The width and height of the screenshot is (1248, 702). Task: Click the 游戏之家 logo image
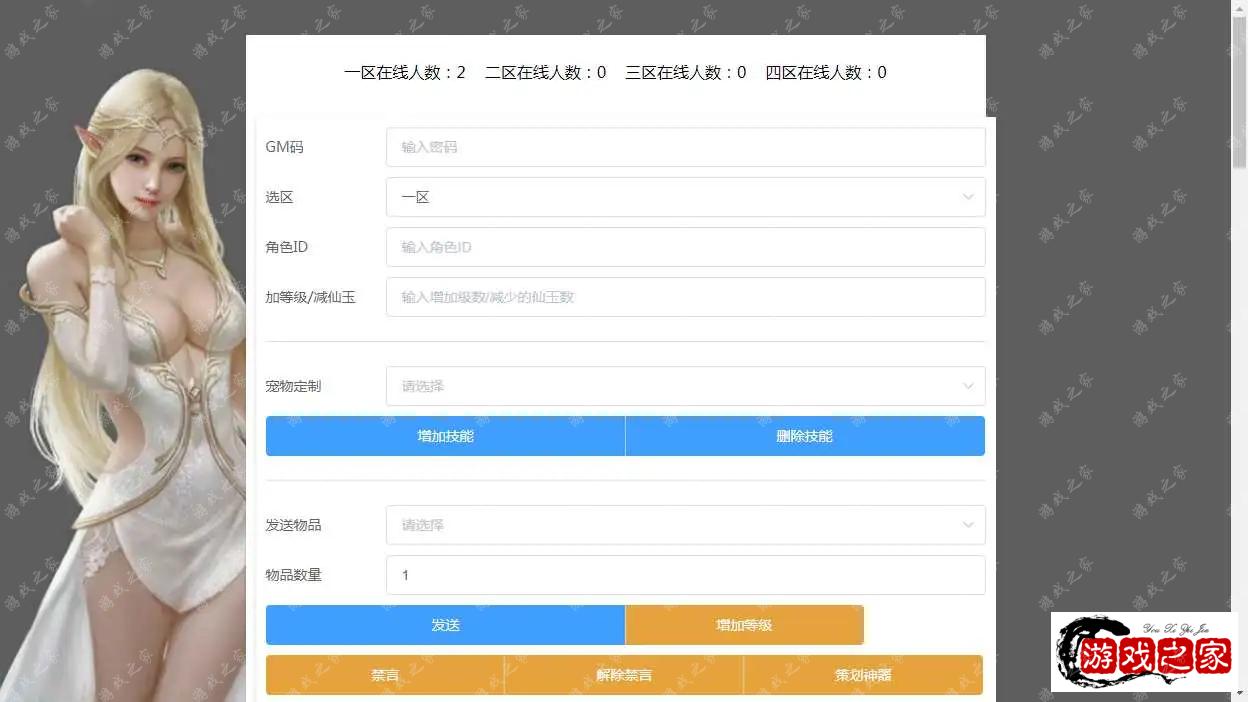pyautogui.click(x=1144, y=652)
